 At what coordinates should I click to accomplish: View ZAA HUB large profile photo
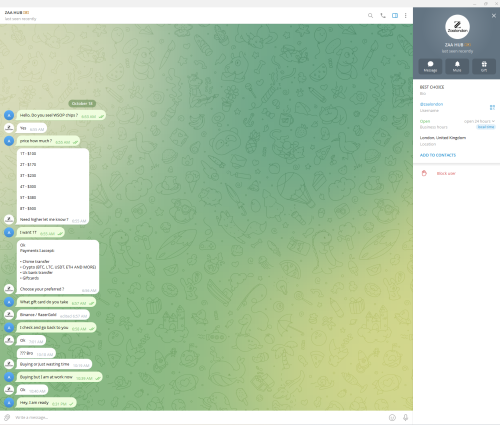pos(457,27)
